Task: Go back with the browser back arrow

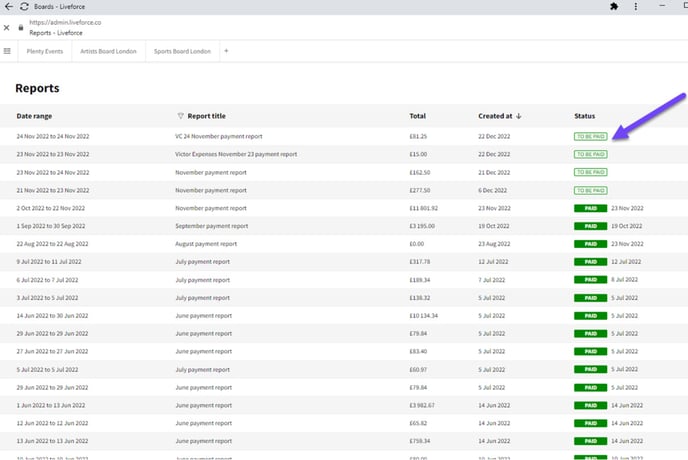Action: pos(8,7)
